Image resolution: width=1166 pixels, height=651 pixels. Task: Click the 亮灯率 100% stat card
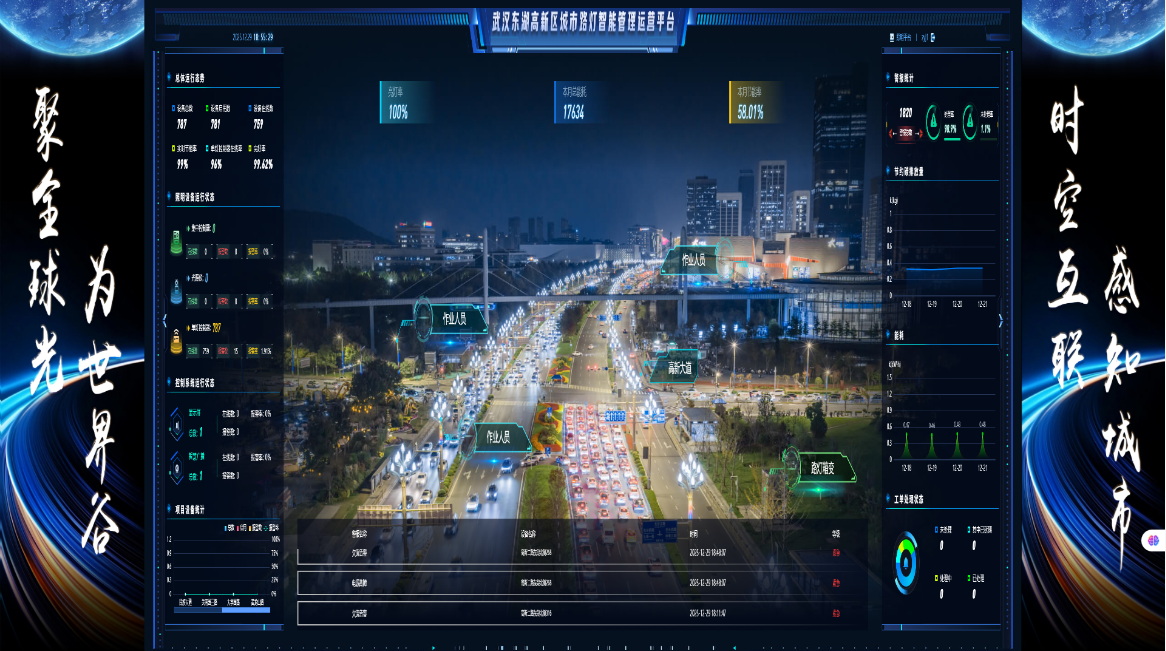[x=406, y=102]
